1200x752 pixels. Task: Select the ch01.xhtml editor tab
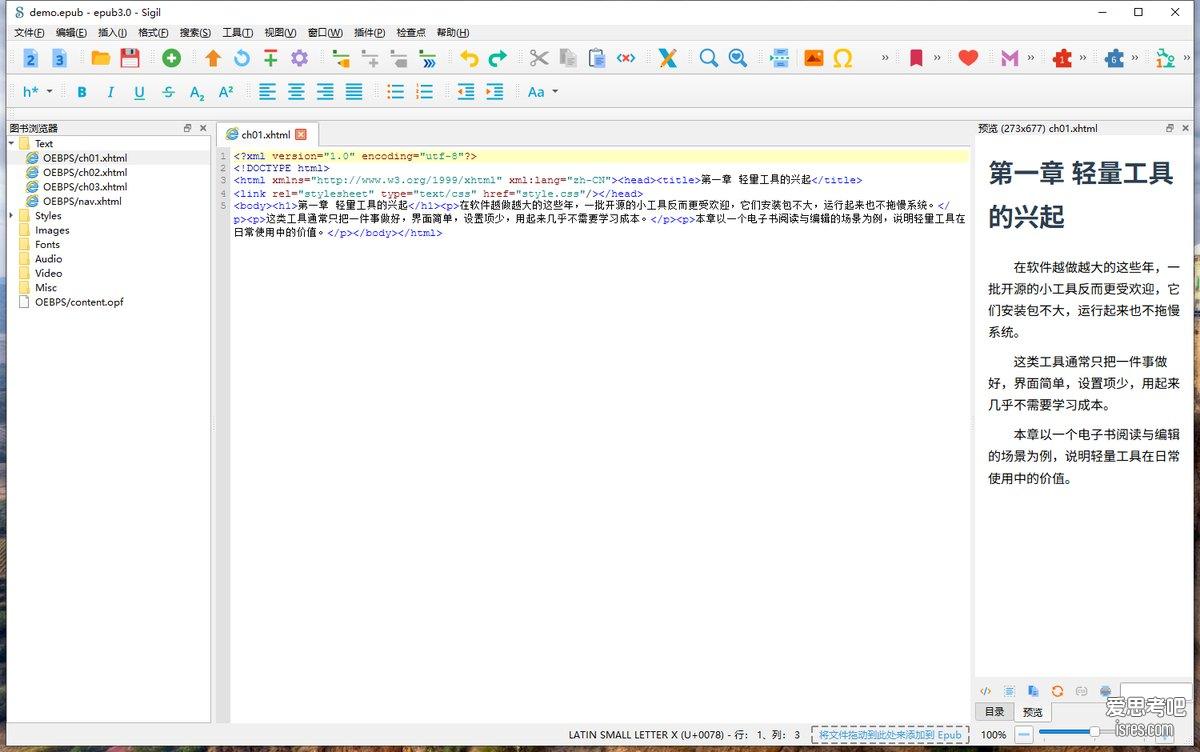coord(265,134)
